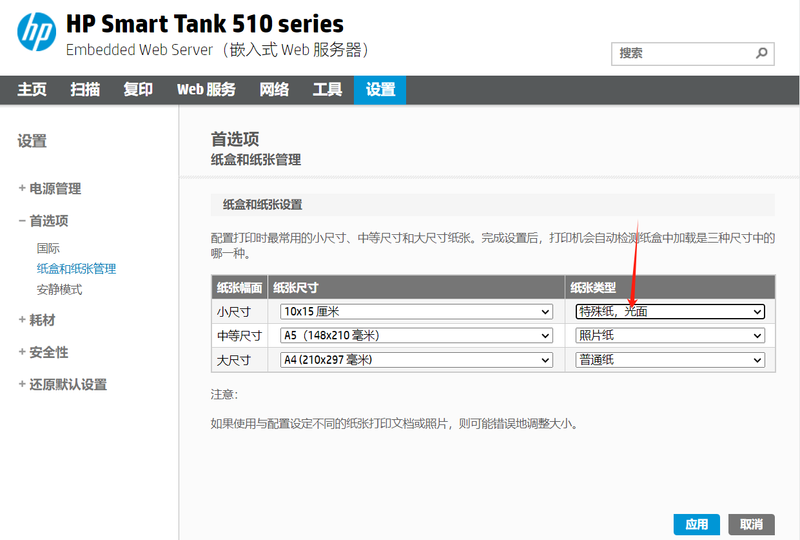Viewport: 800px width, 540px height.
Task: Open 纸盒和纸张管理 in sidebar
Action: coord(77,269)
